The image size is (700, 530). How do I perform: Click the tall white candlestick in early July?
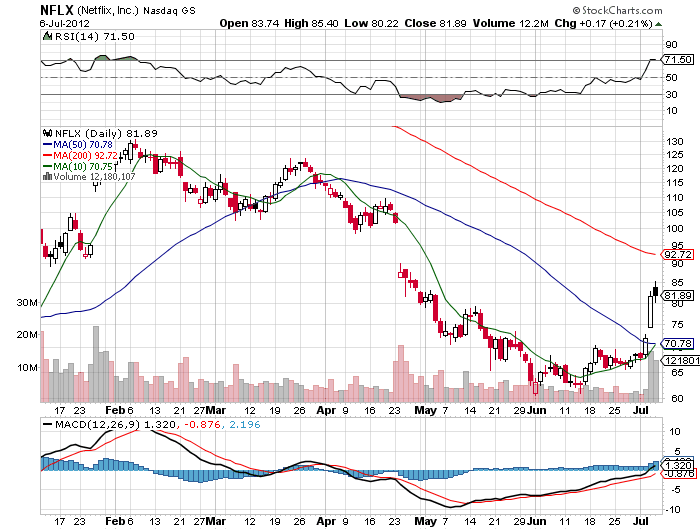650,310
